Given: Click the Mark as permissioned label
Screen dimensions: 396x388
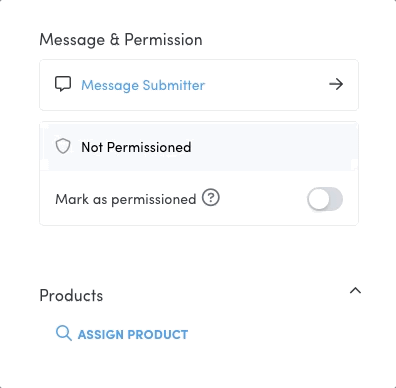Looking at the screenshot, I should [126, 199].
